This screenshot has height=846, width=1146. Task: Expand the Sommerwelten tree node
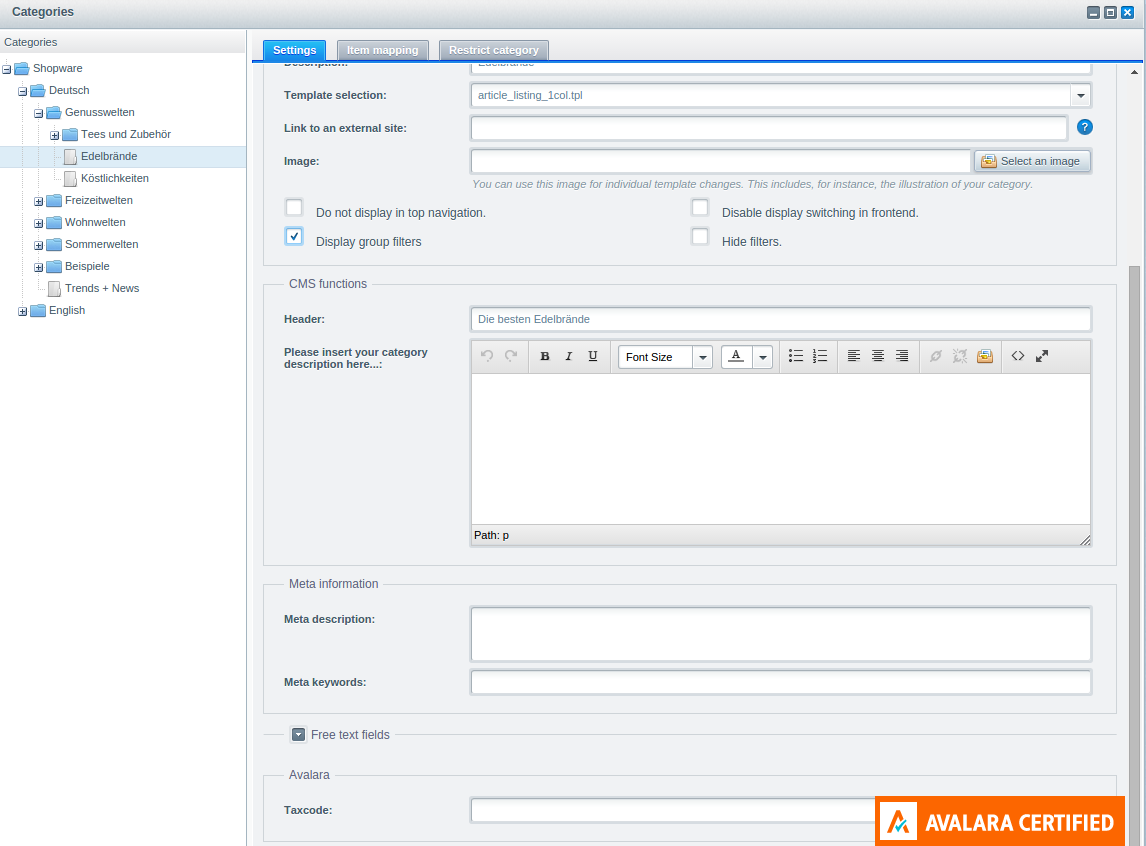[x=39, y=245]
